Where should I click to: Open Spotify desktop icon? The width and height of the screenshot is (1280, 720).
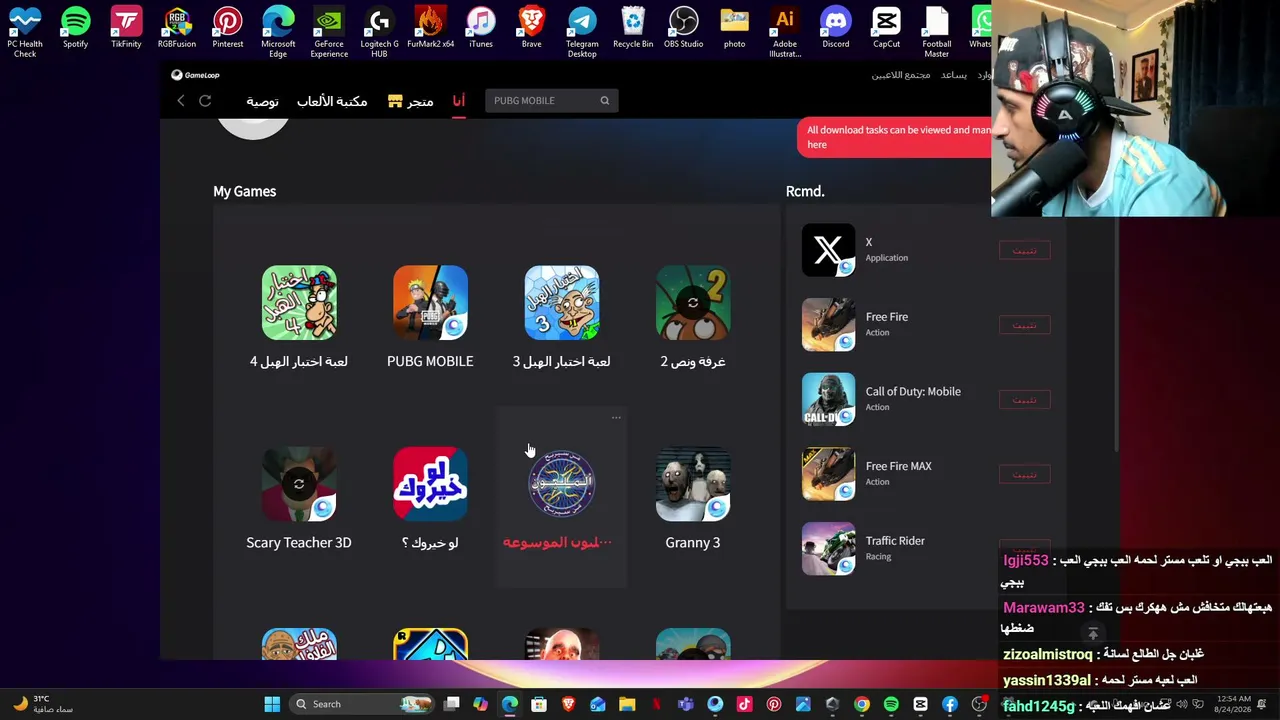point(75,28)
